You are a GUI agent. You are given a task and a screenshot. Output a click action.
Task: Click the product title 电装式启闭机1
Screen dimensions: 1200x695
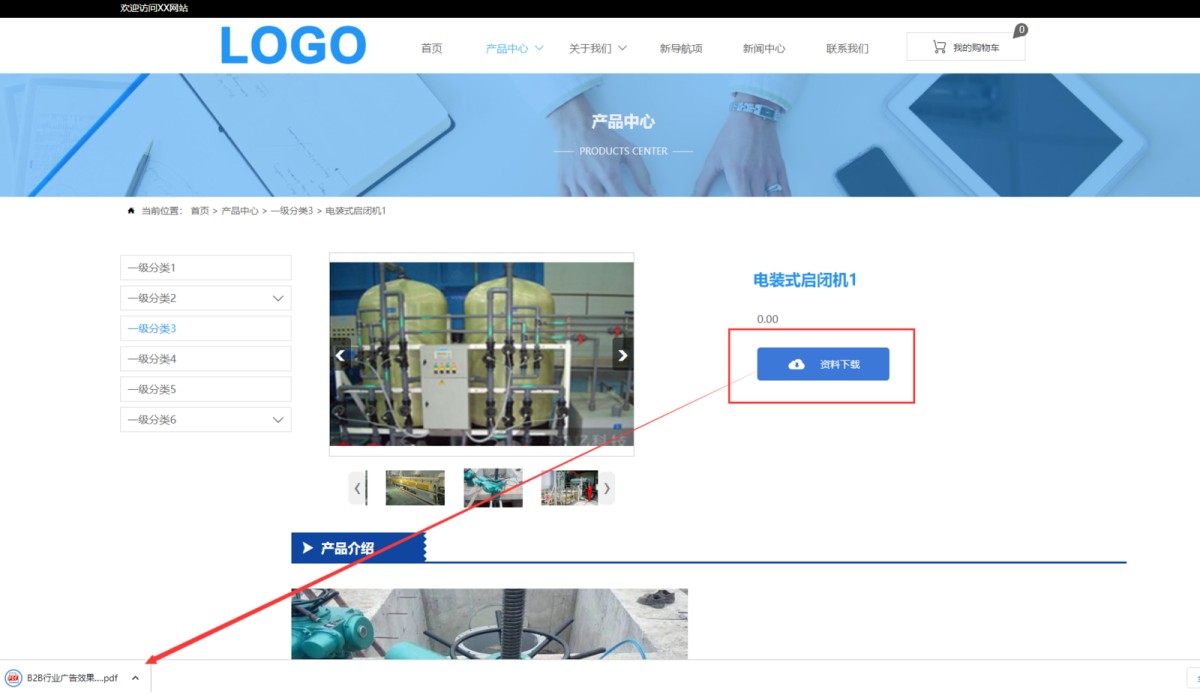pos(805,280)
